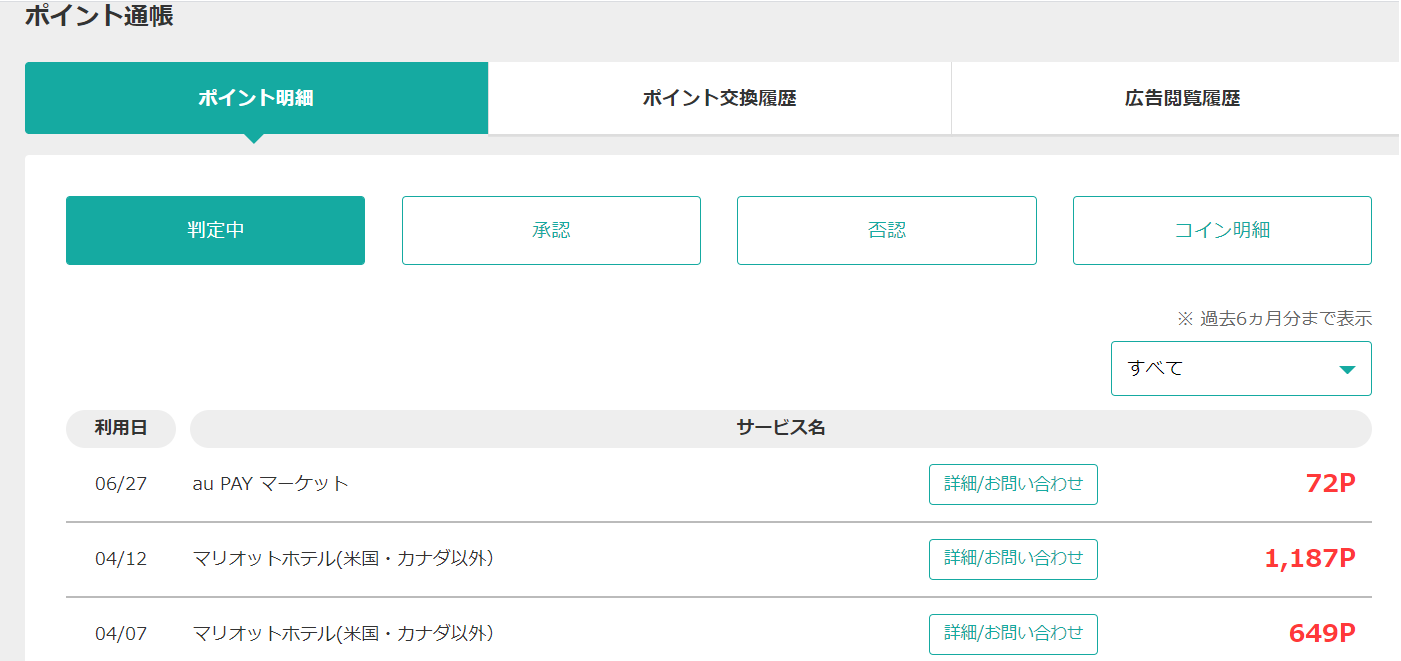This screenshot has width=1401, height=661.
Task: Click the 04/07 マリオットホテル service name
Action: click(343, 634)
